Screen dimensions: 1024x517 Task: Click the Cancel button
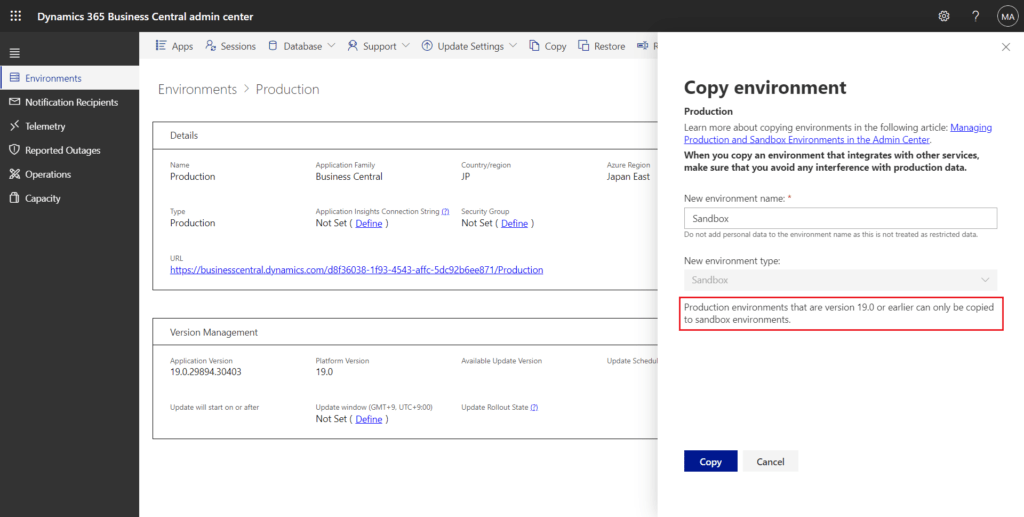click(770, 461)
